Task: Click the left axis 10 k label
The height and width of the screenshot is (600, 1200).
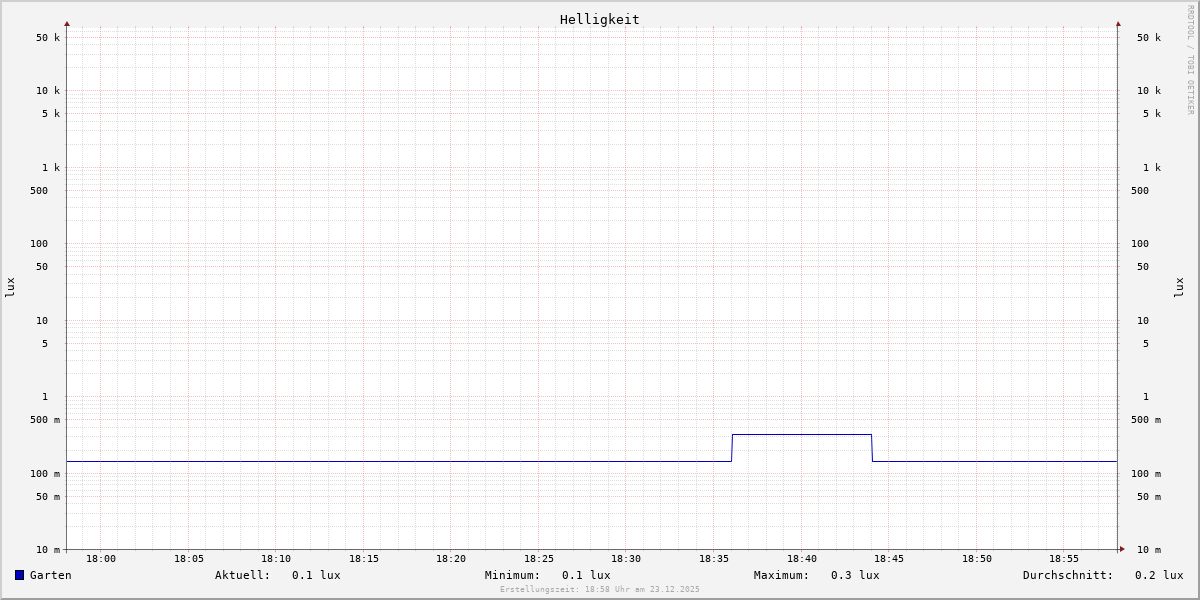Action: click(x=48, y=91)
